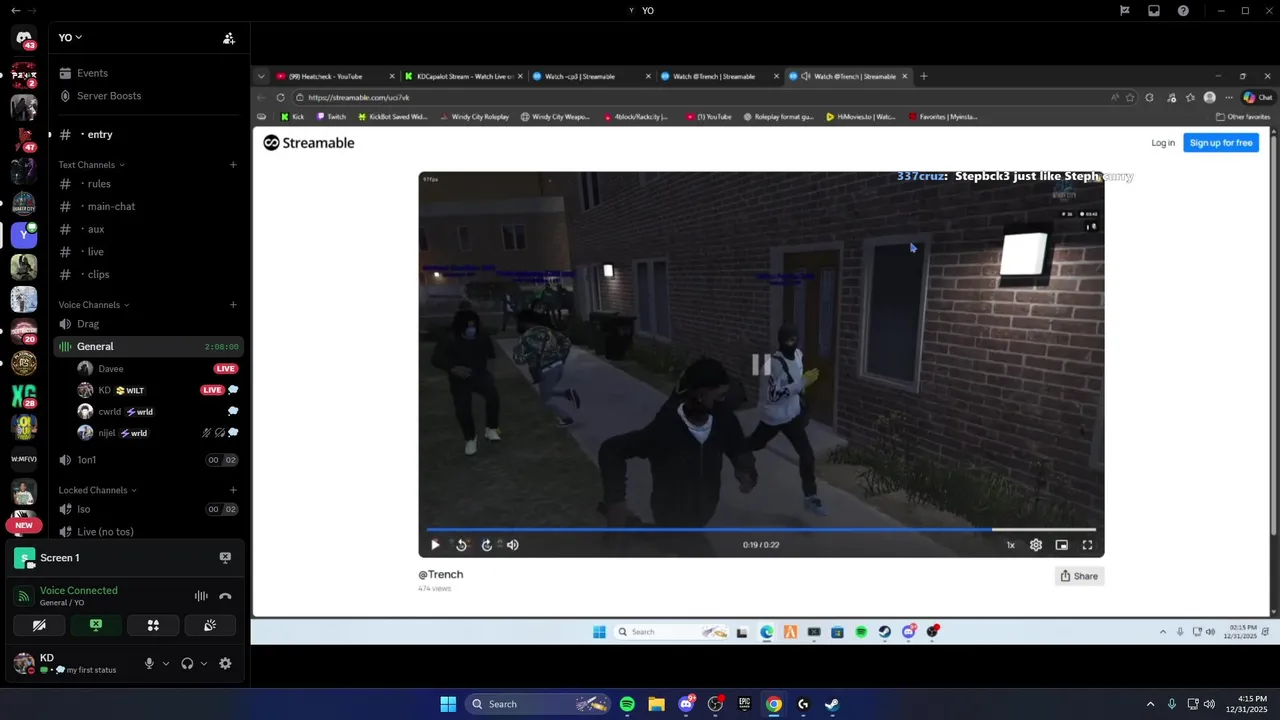Open Spotify from bottom Windows taskbar

pyautogui.click(x=627, y=704)
